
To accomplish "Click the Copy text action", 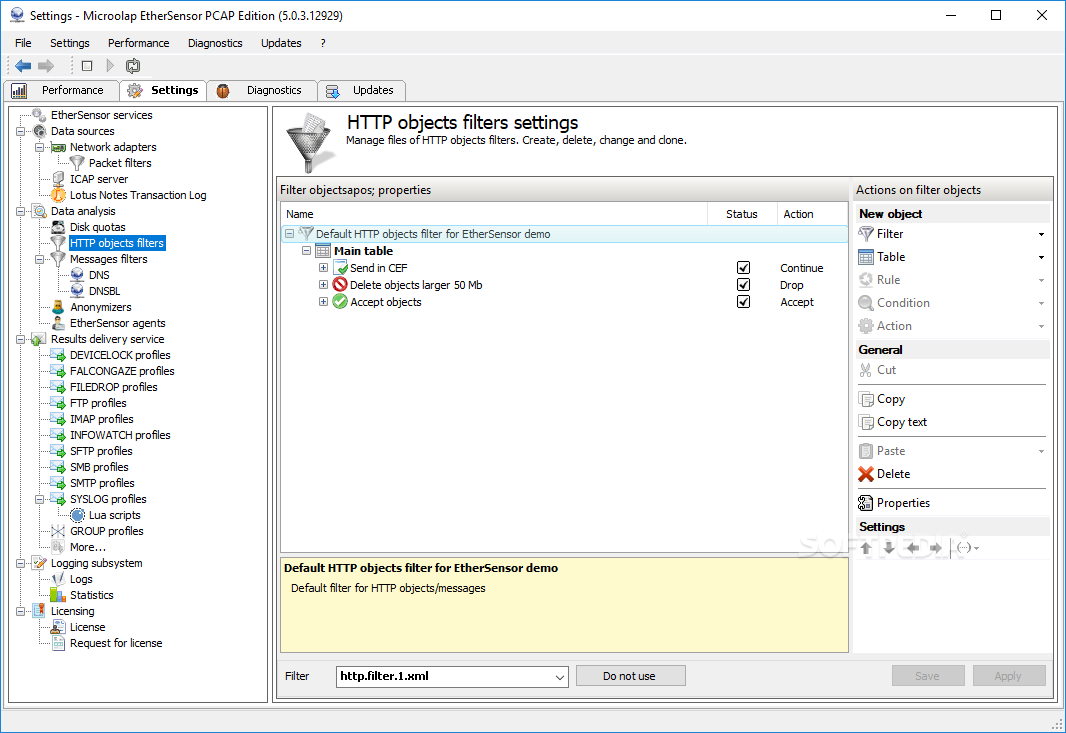I will pyautogui.click(x=901, y=422).
